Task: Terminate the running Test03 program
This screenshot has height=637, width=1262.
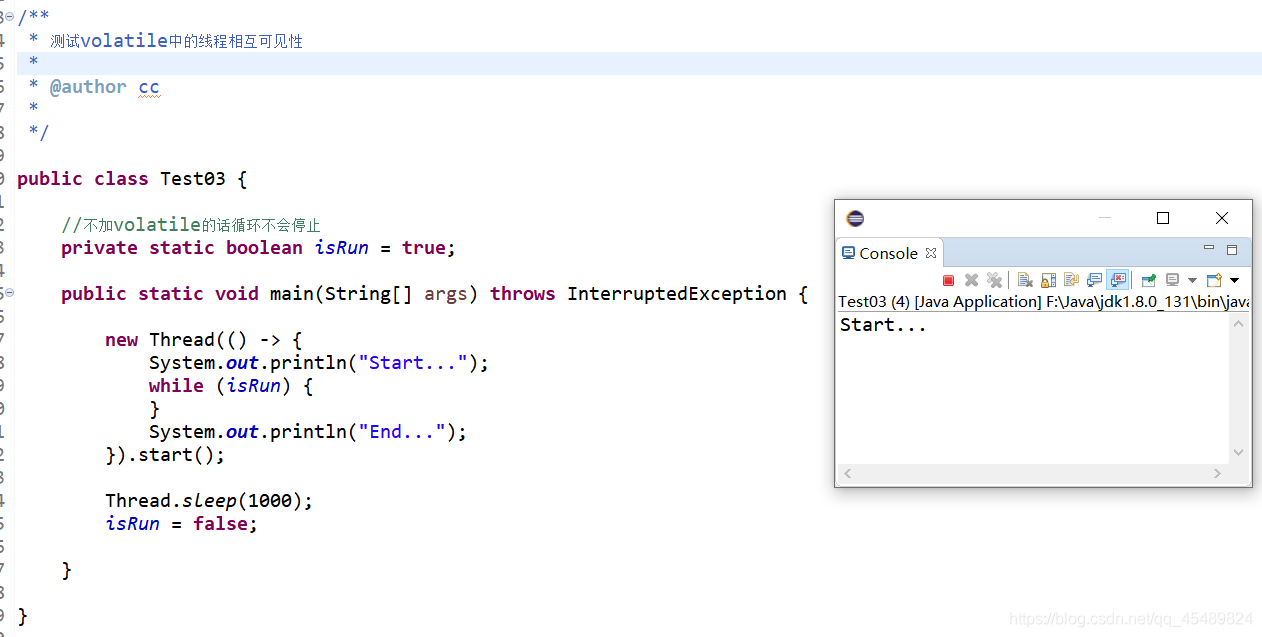Action: [948, 280]
